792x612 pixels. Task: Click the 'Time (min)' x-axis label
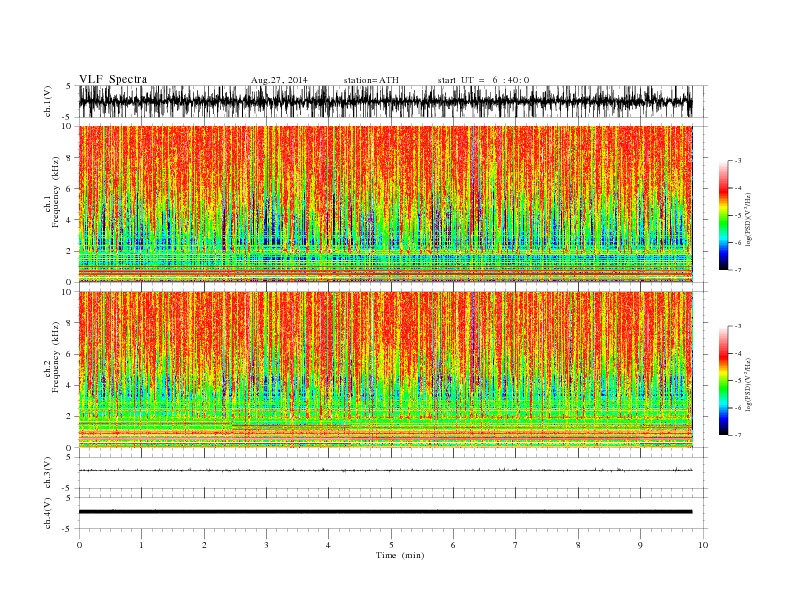(x=400, y=555)
